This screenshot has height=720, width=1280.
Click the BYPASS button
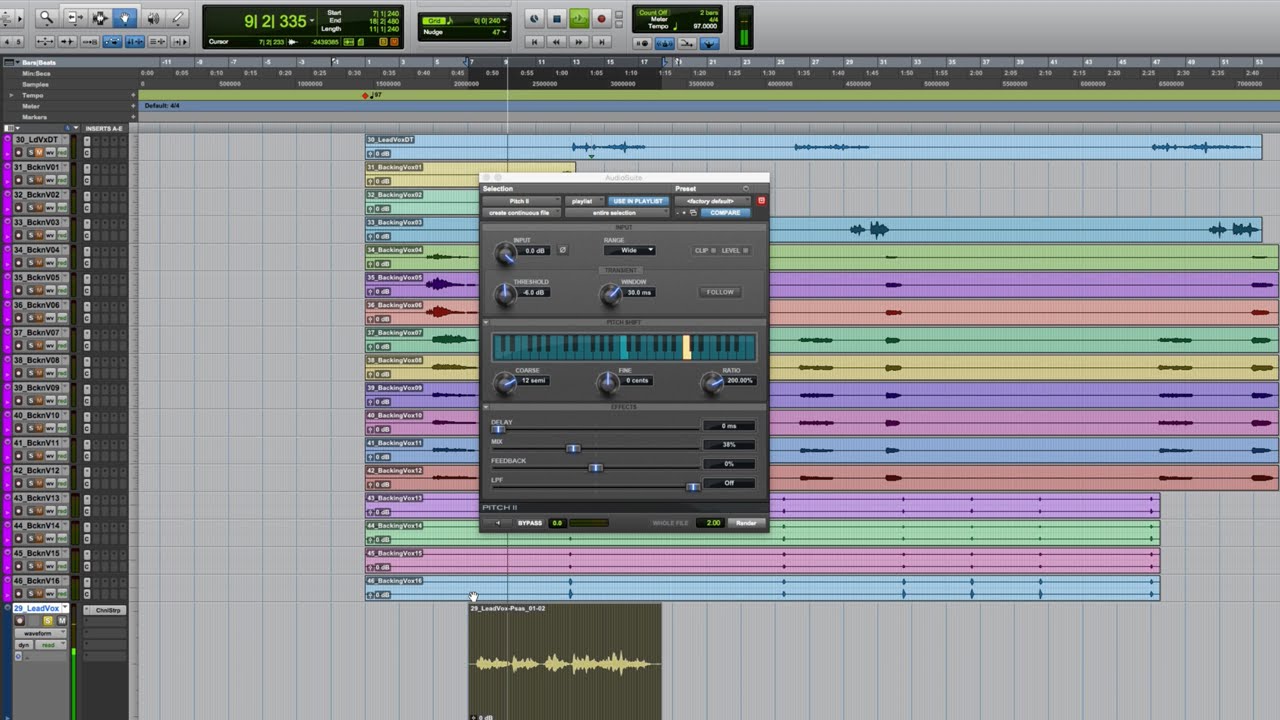pyautogui.click(x=530, y=523)
